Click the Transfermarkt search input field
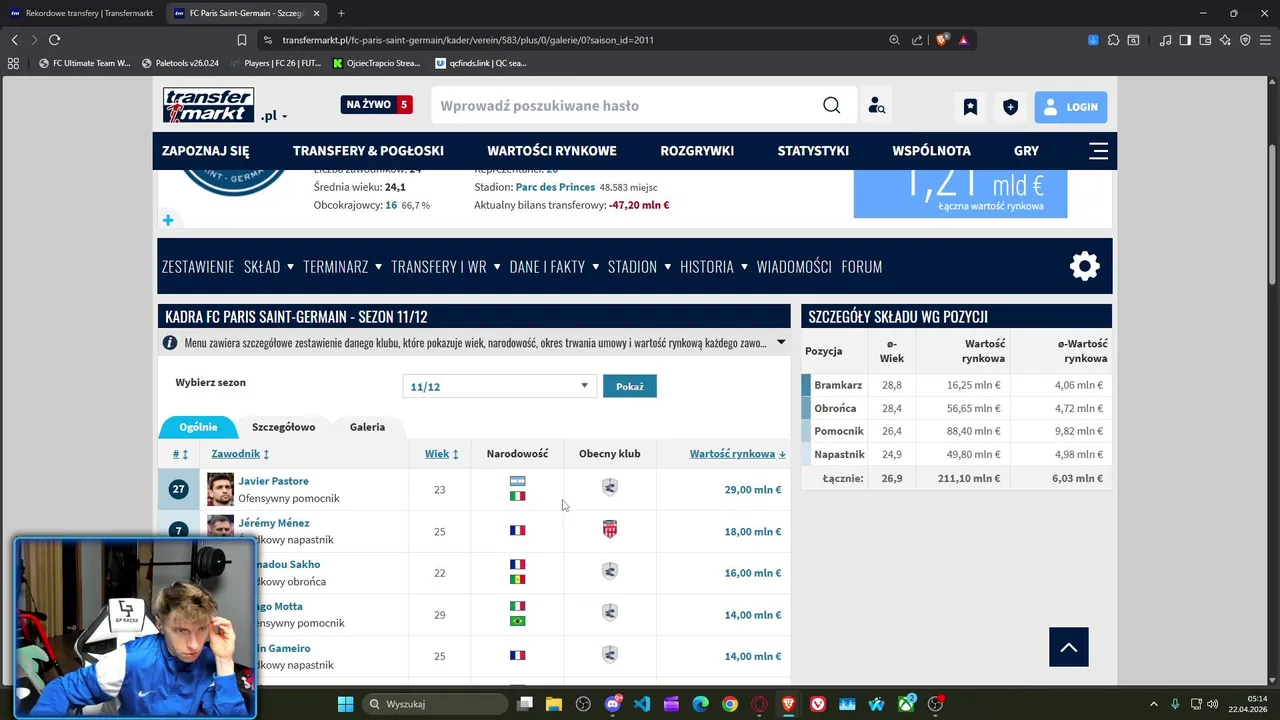The width and height of the screenshot is (1280, 720). [x=625, y=106]
